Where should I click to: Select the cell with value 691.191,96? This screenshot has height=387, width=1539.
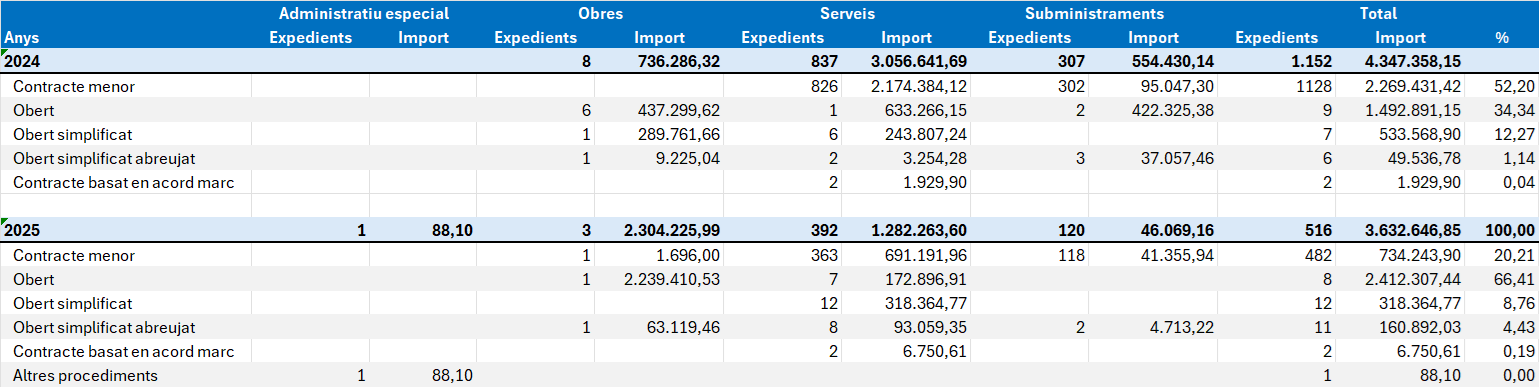tap(925, 255)
